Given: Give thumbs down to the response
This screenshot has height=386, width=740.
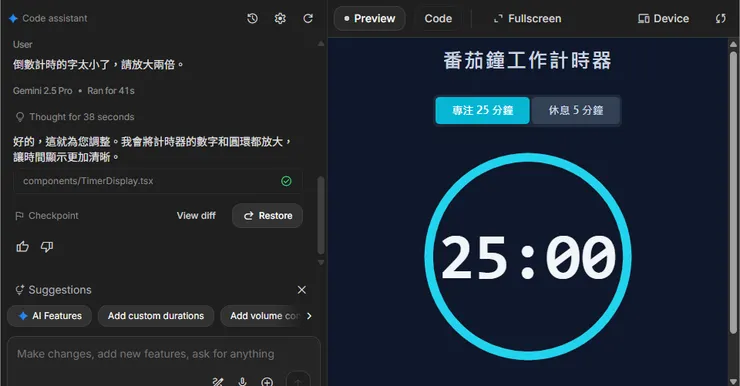Looking at the screenshot, I should [47, 247].
